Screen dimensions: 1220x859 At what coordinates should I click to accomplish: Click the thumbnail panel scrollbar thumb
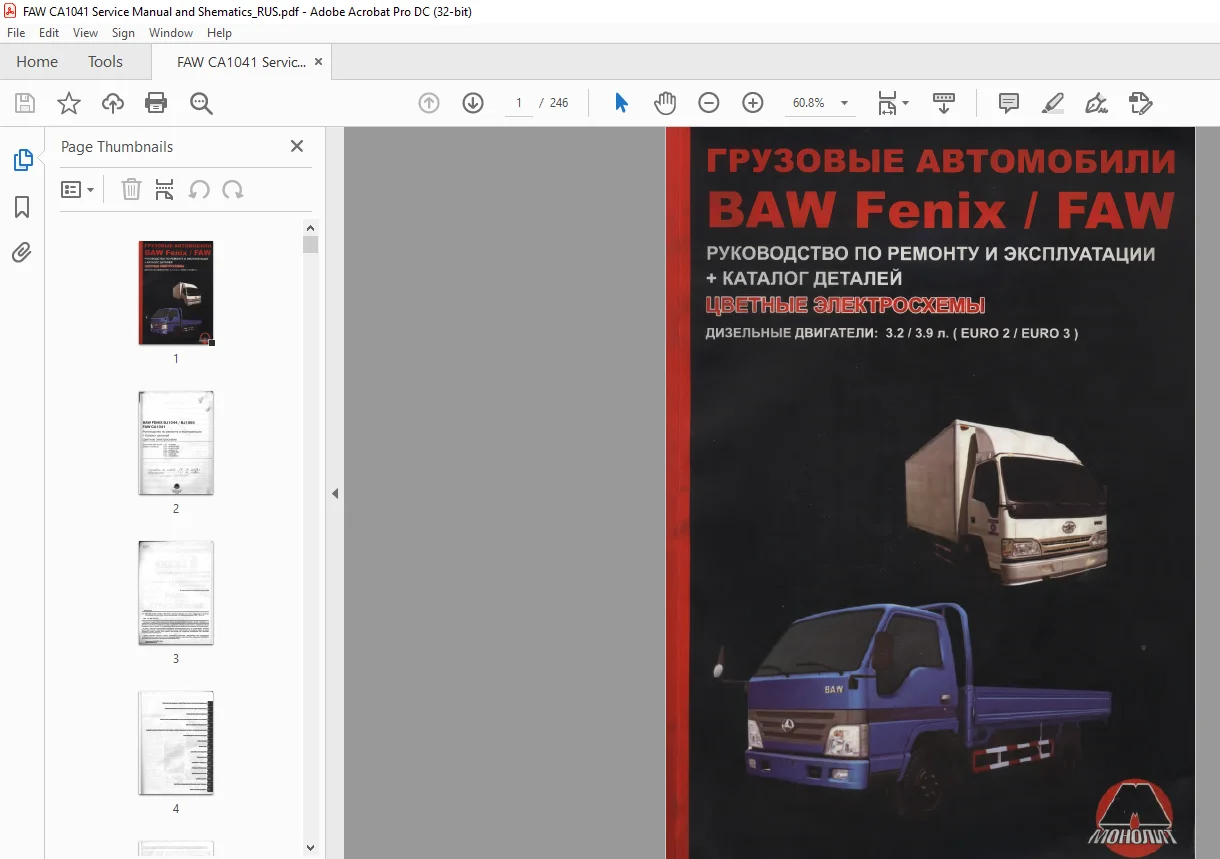tap(310, 245)
